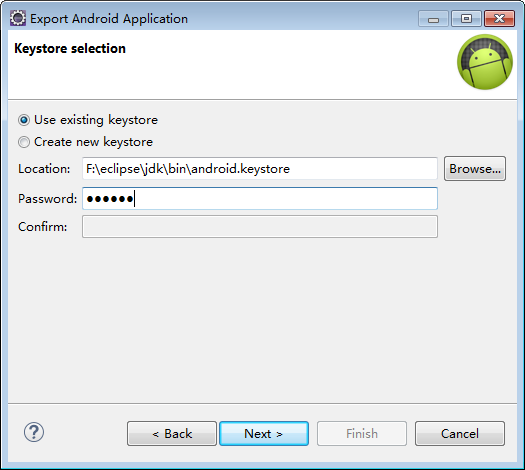525x470 pixels.
Task: Open the Browse... file chooser
Action: (475, 169)
